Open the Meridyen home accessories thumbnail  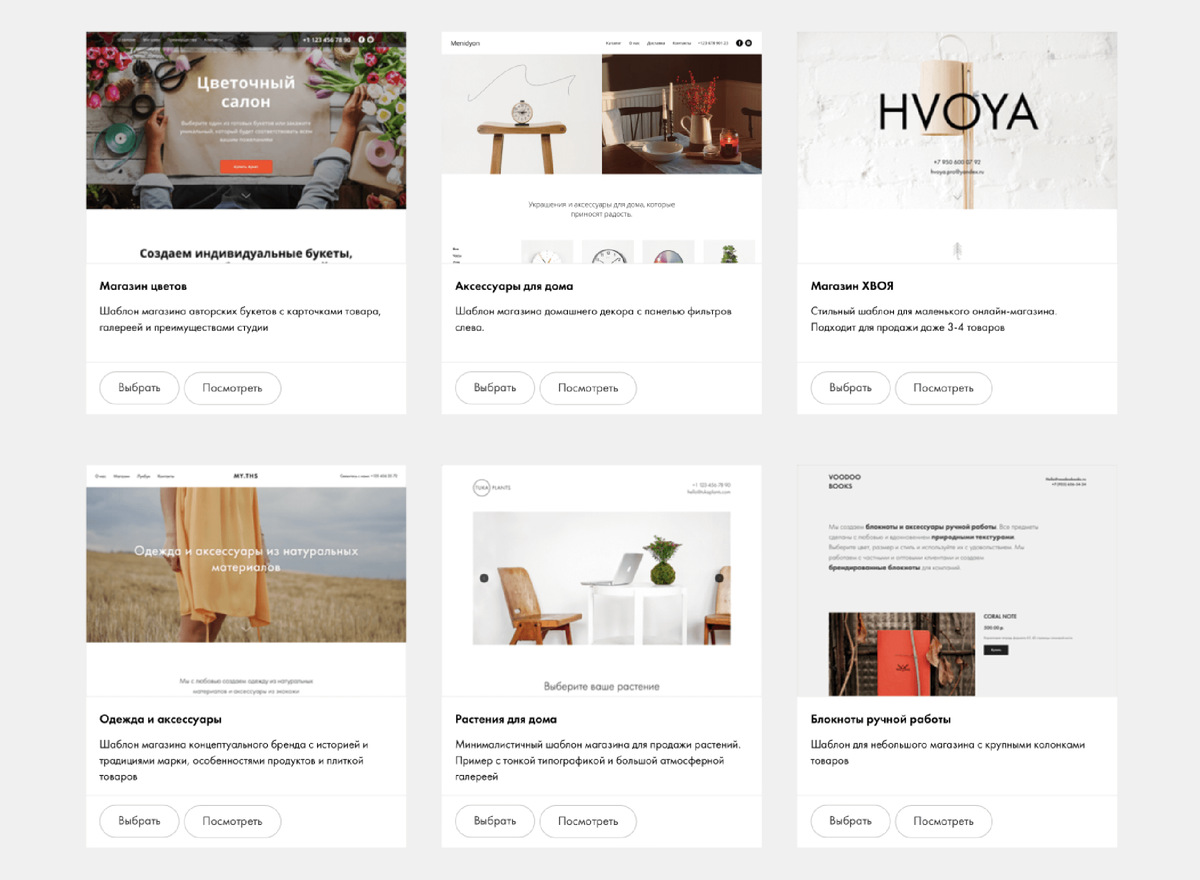click(601, 147)
